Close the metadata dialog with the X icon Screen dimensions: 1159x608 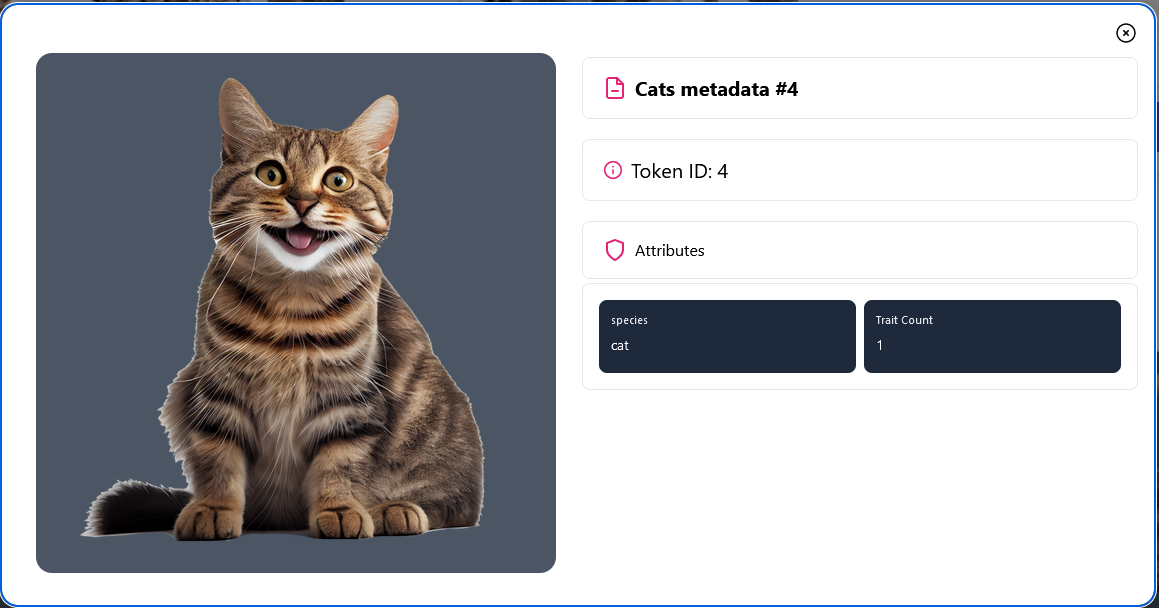pyautogui.click(x=1125, y=33)
